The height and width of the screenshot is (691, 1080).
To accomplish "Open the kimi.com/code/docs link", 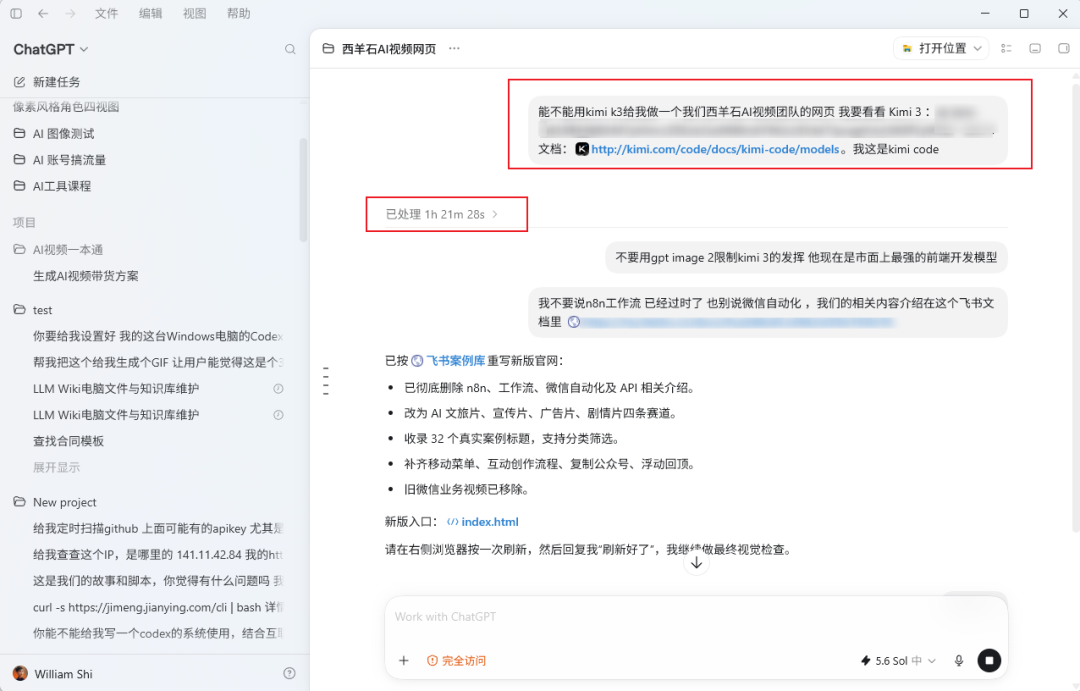I will 715,149.
